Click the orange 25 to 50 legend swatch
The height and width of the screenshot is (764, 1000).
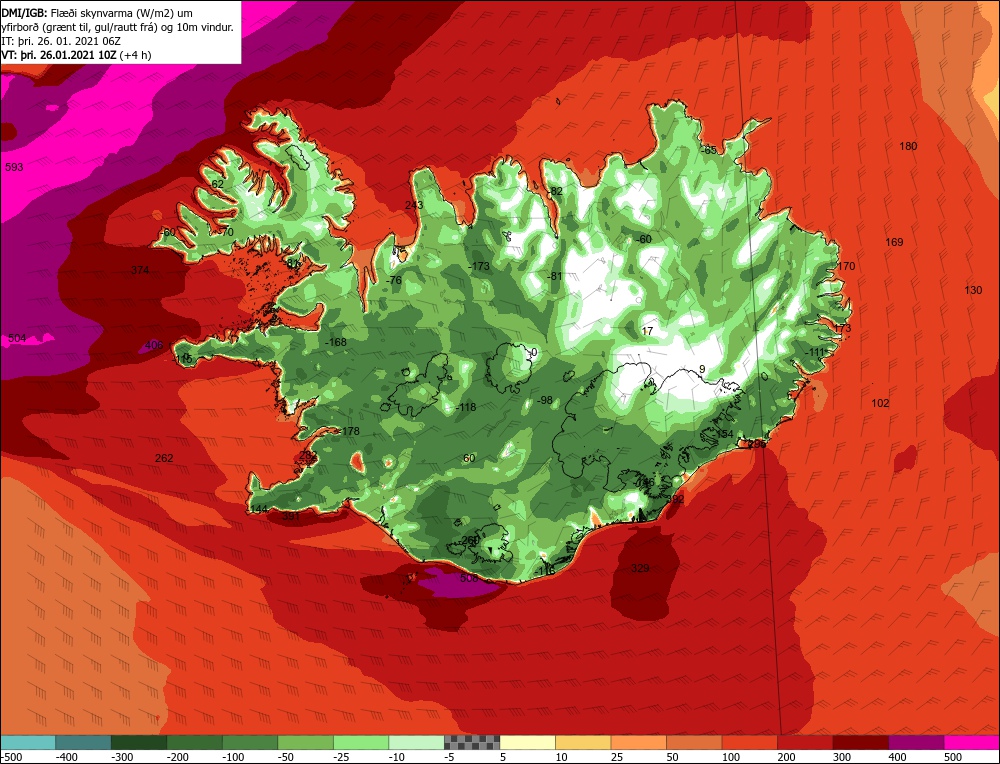coord(638,742)
